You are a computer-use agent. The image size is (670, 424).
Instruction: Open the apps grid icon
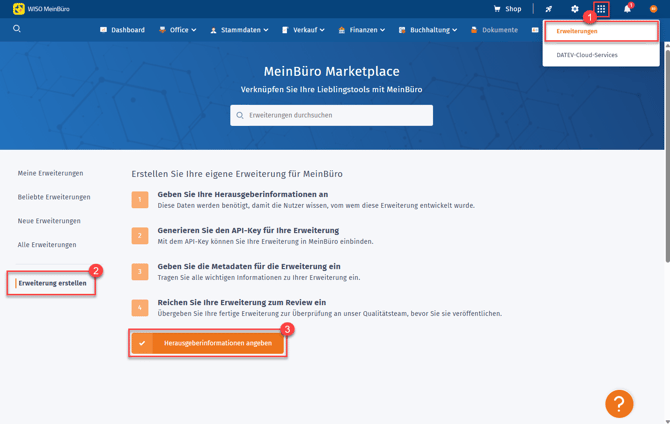(x=601, y=9)
